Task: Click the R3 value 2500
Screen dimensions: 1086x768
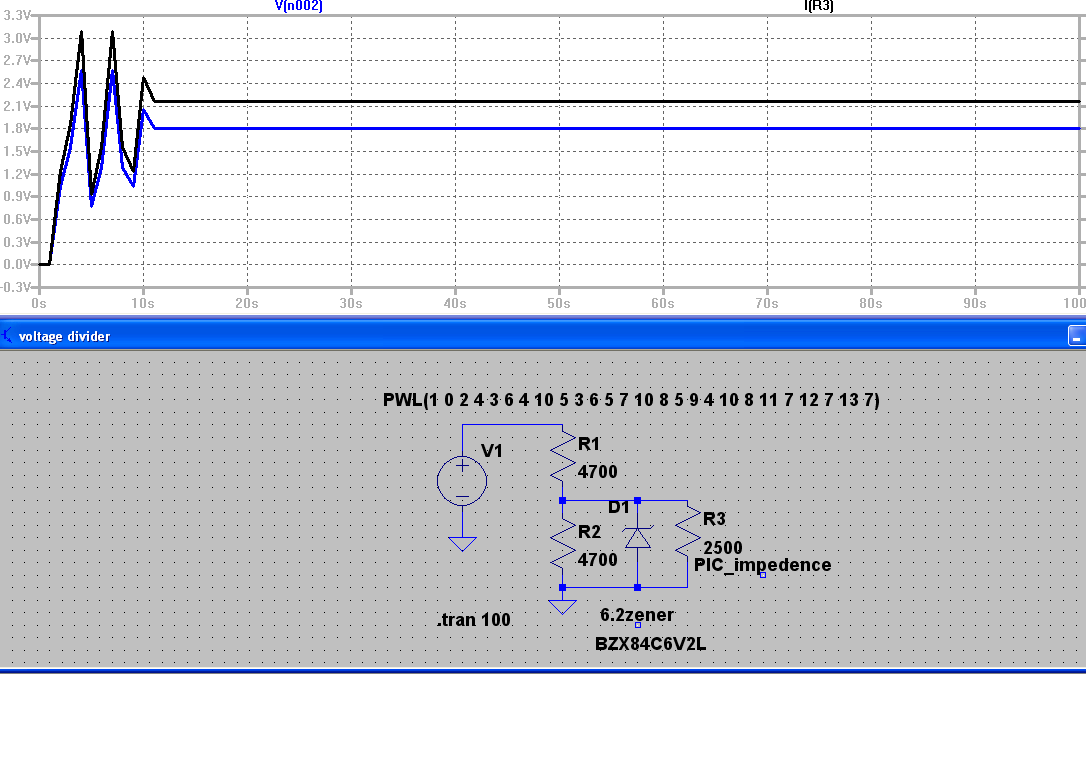Action: (723, 548)
